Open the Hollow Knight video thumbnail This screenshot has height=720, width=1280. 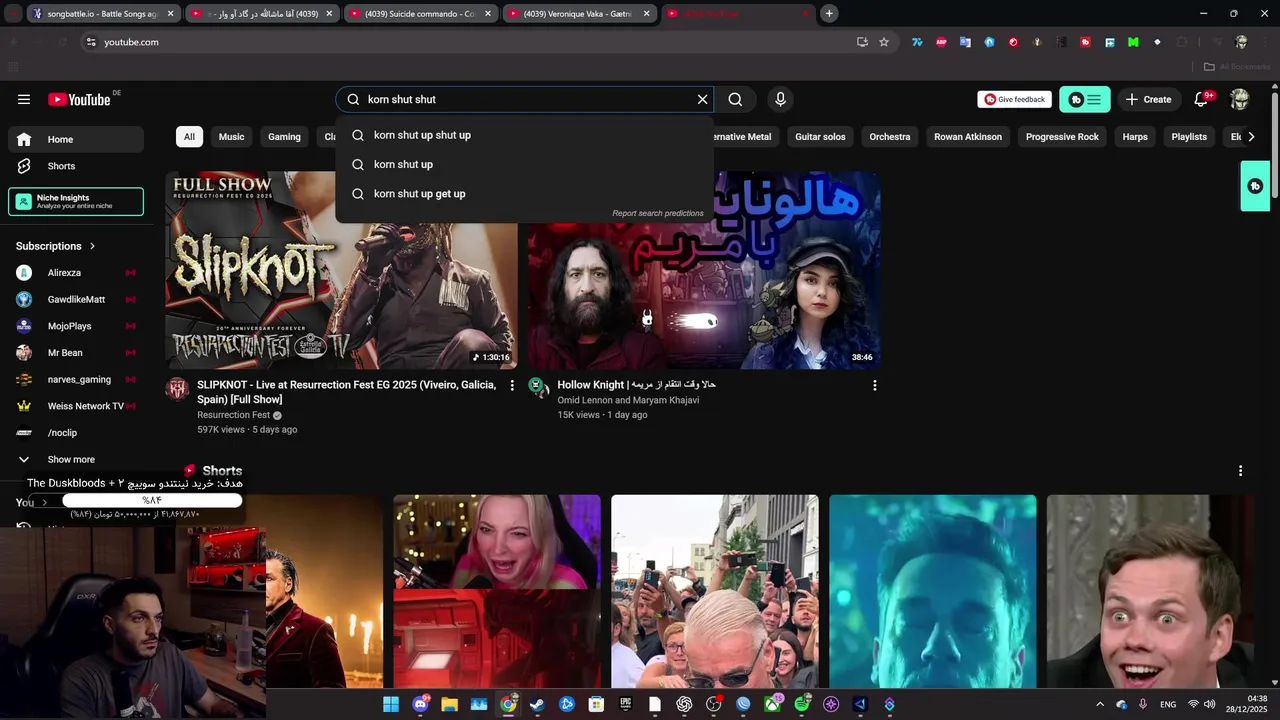tap(704, 270)
